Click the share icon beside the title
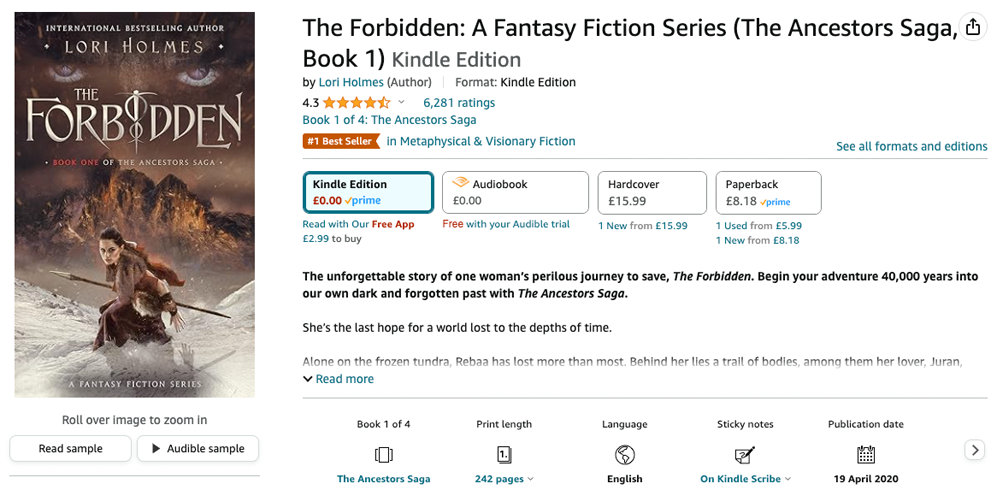The image size is (1000, 488). pos(972,27)
